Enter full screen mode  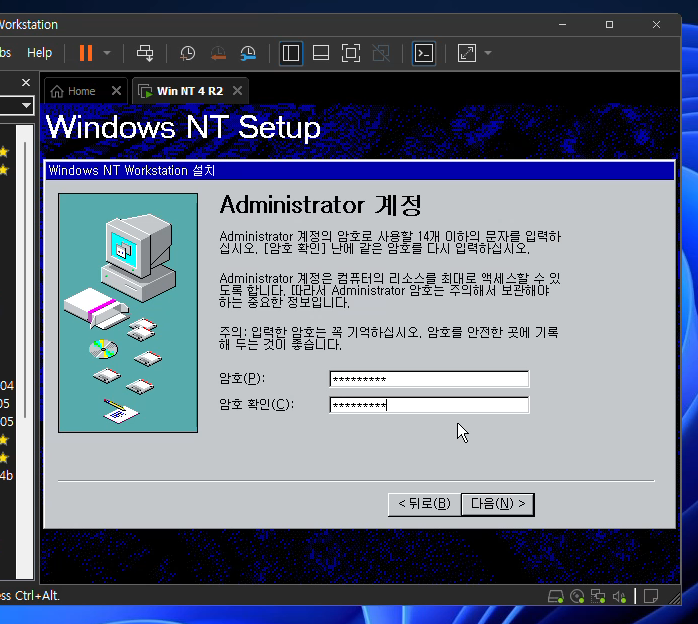(351, 53)
